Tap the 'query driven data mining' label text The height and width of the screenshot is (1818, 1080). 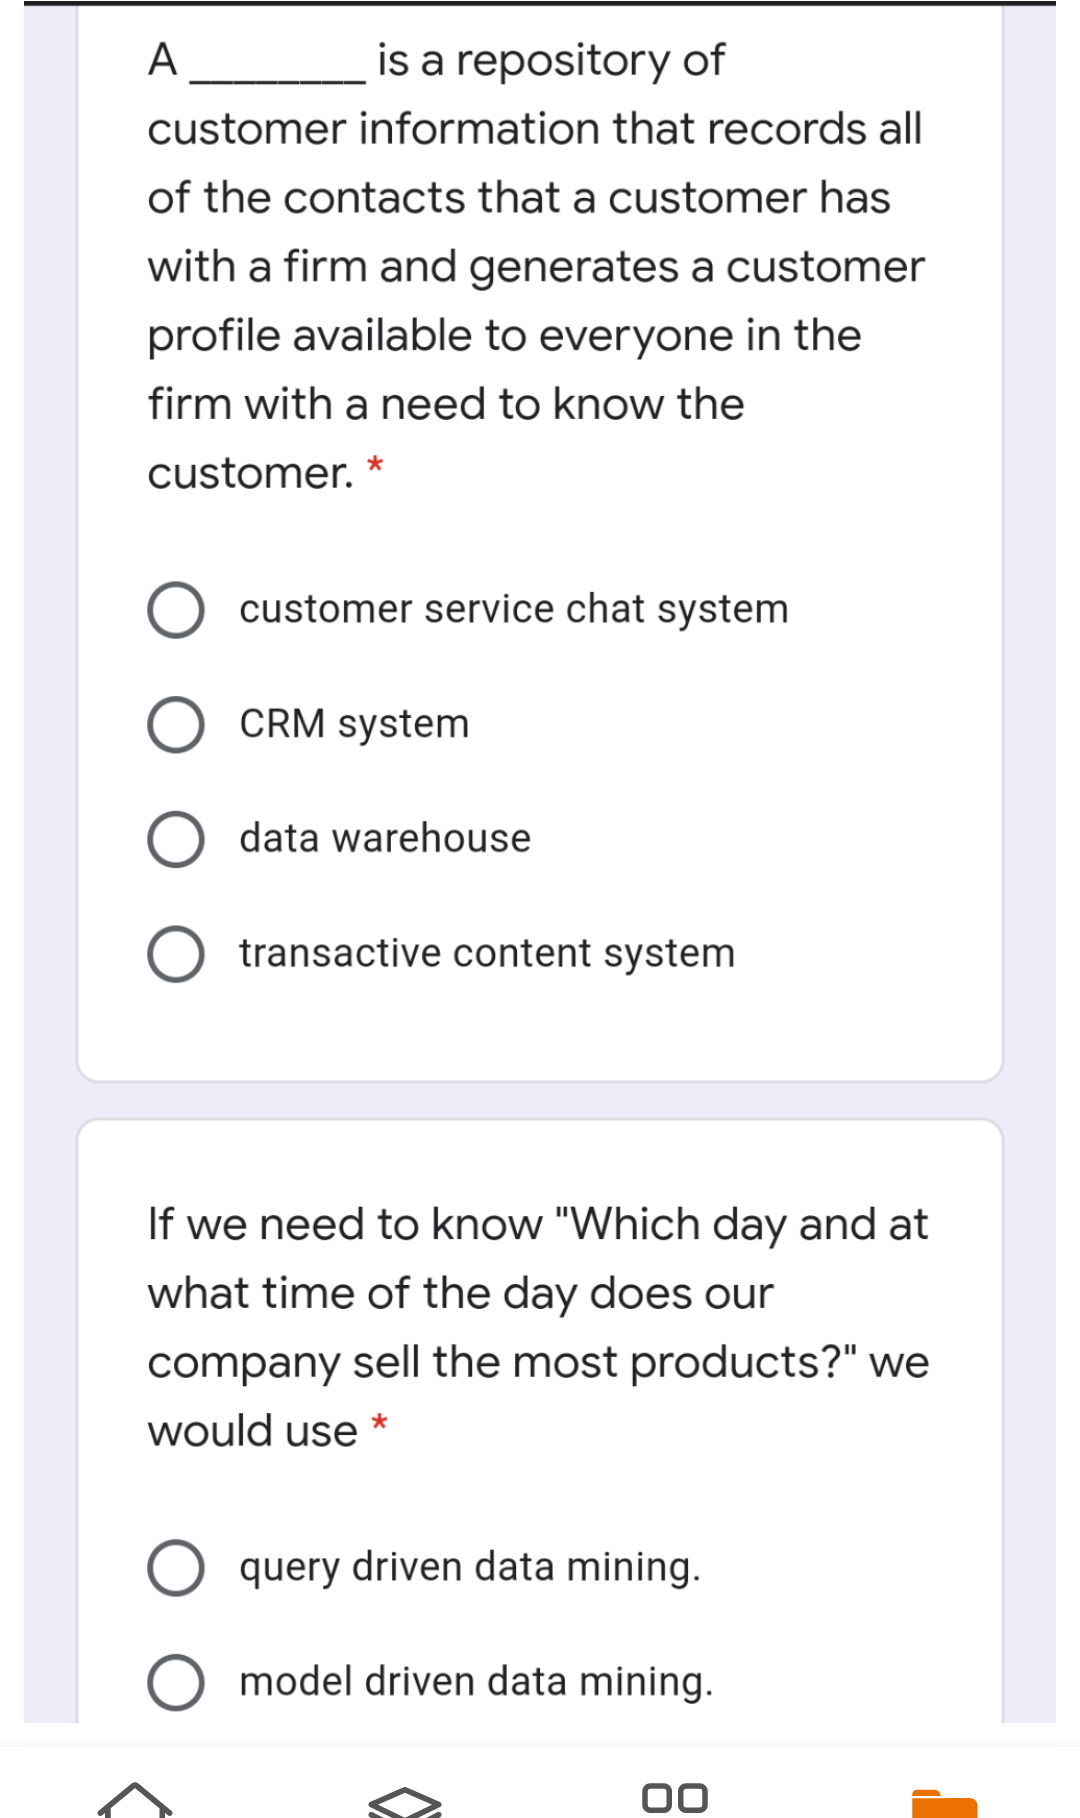tap(469, 1567)
